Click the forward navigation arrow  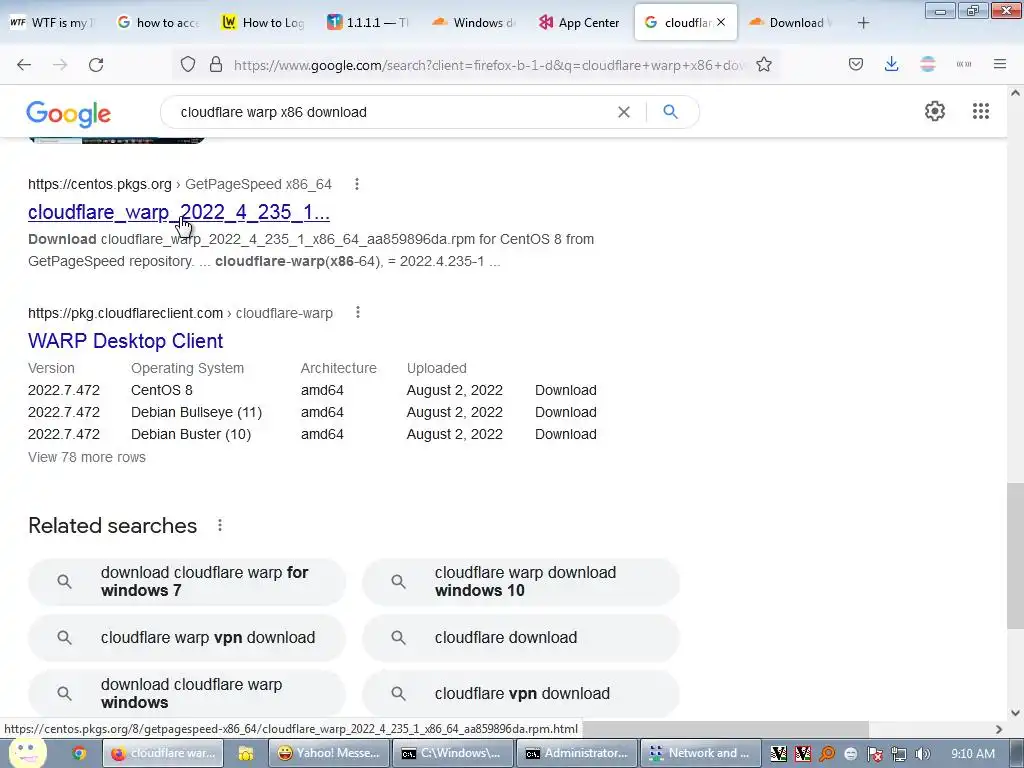[x=60, y=65]
